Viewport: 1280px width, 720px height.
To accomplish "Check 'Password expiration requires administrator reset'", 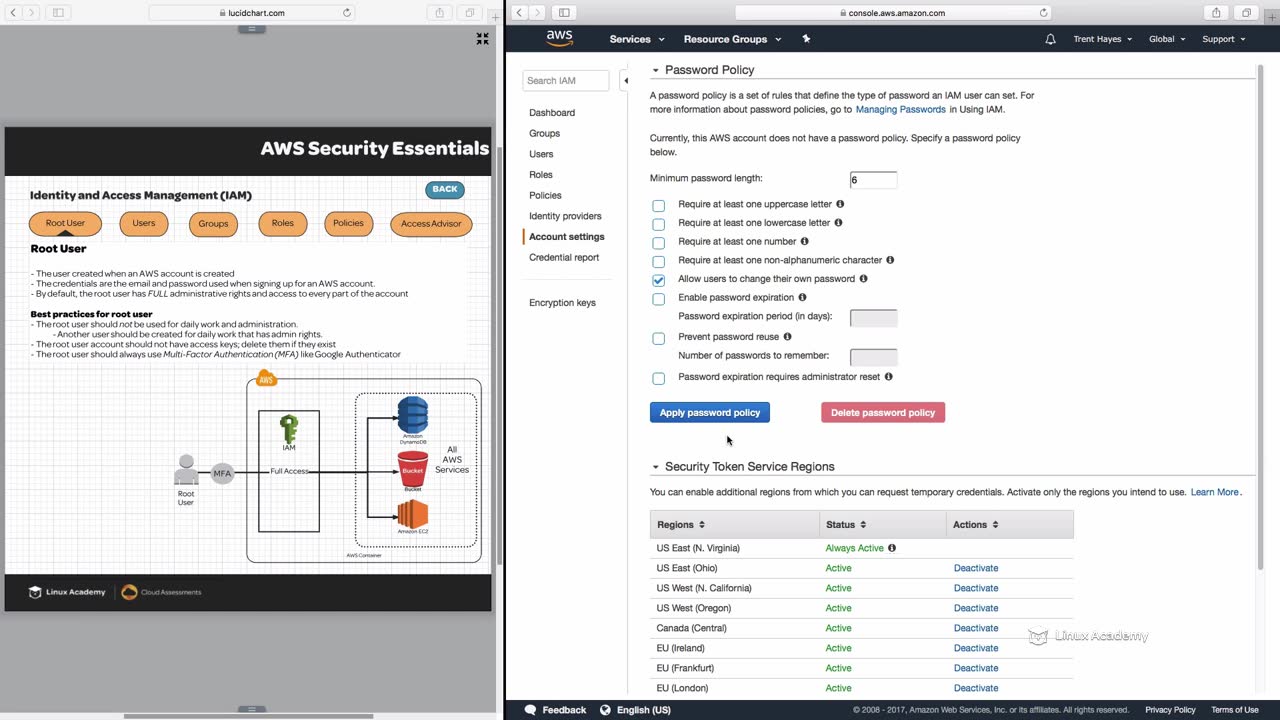I will (658, 378).
